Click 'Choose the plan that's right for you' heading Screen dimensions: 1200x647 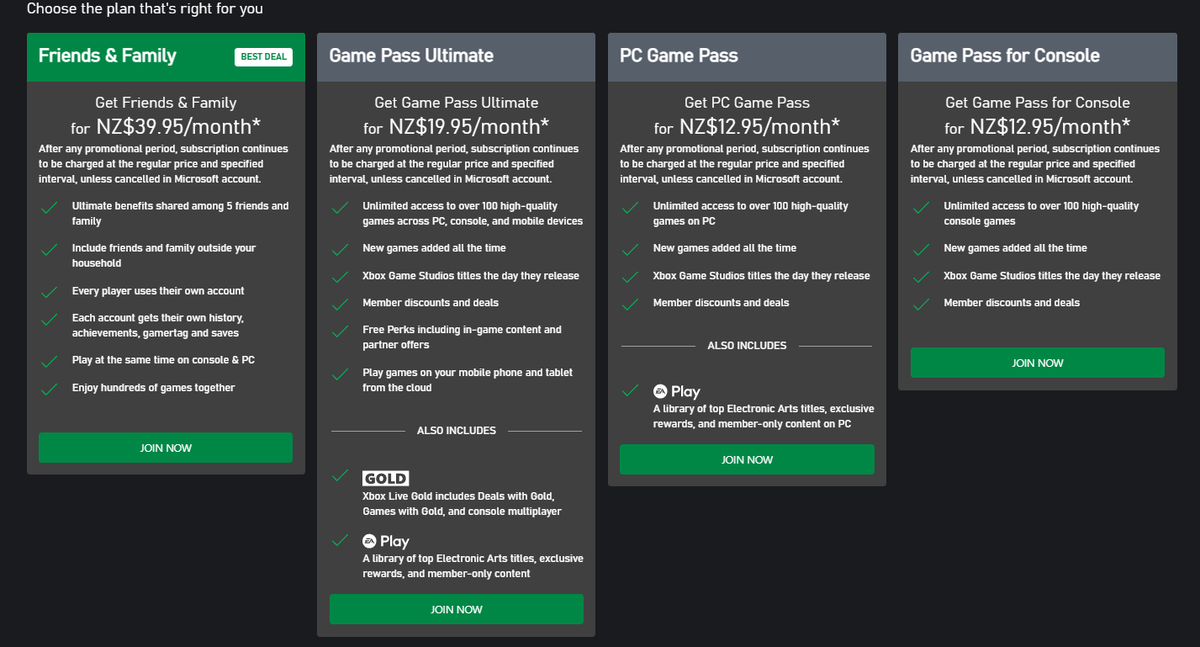pyautogui.click(x=145, y=9)
